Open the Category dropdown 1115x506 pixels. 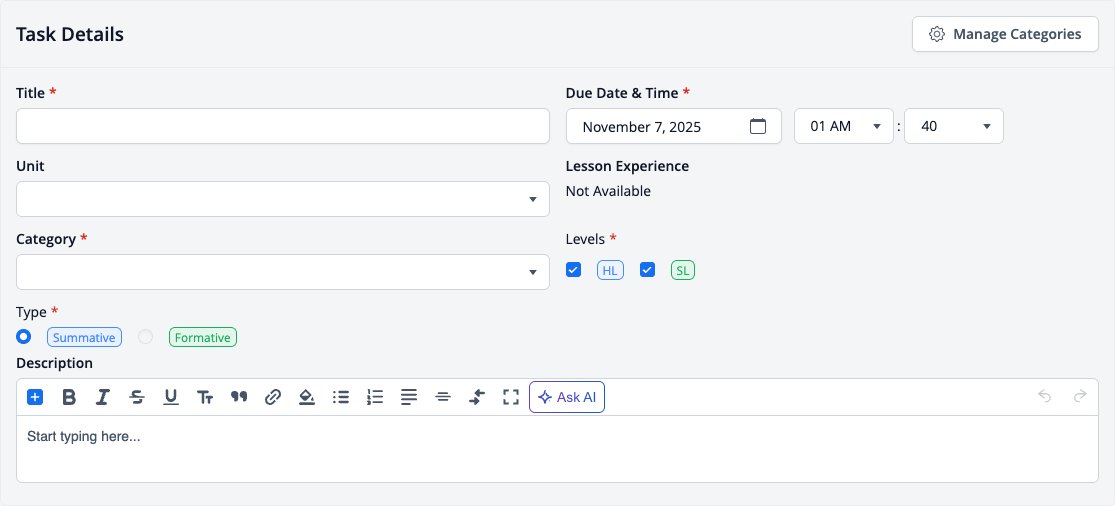tap(283, 272)
